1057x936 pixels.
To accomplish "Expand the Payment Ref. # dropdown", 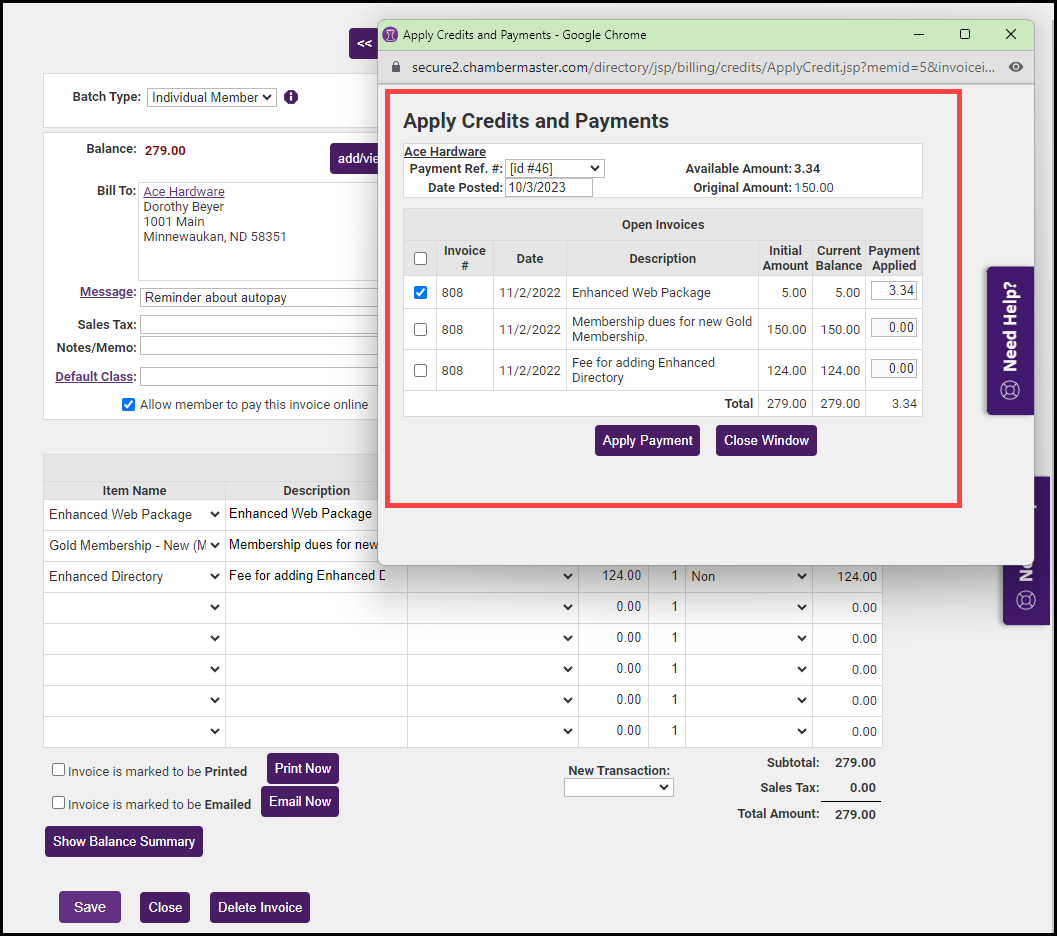I will 554,169.
